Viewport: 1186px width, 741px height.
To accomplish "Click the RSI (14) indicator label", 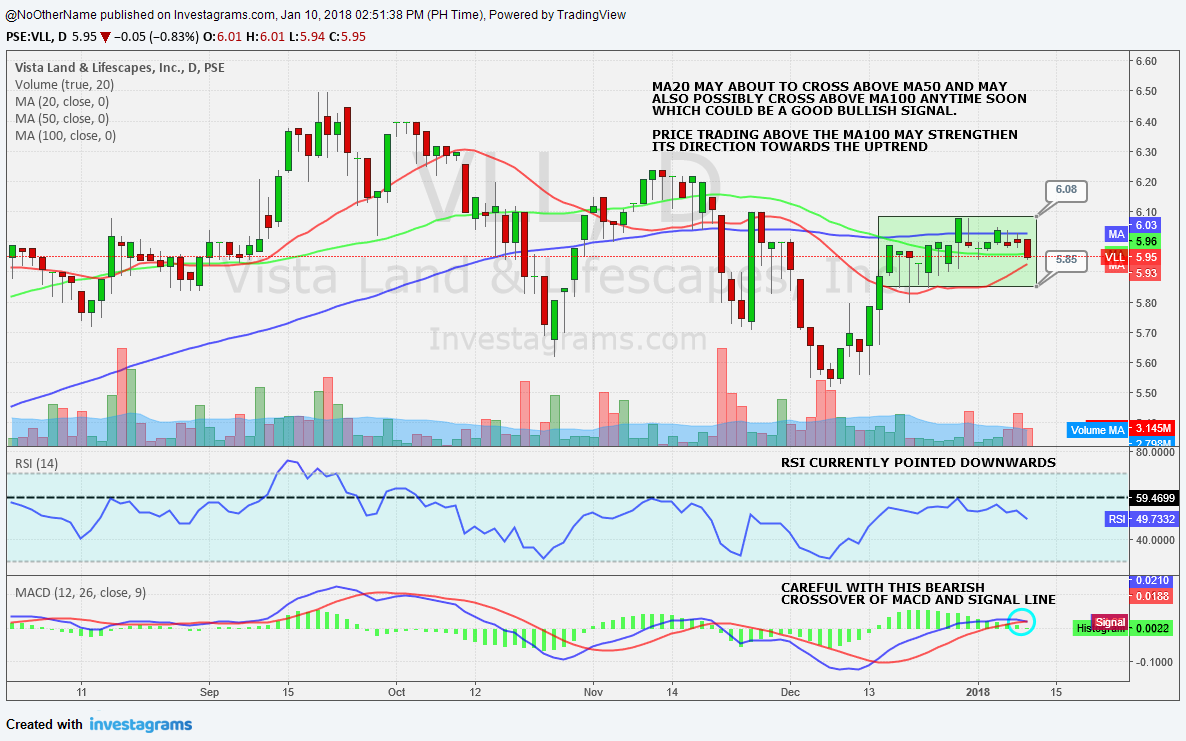I will pos(36,464).
